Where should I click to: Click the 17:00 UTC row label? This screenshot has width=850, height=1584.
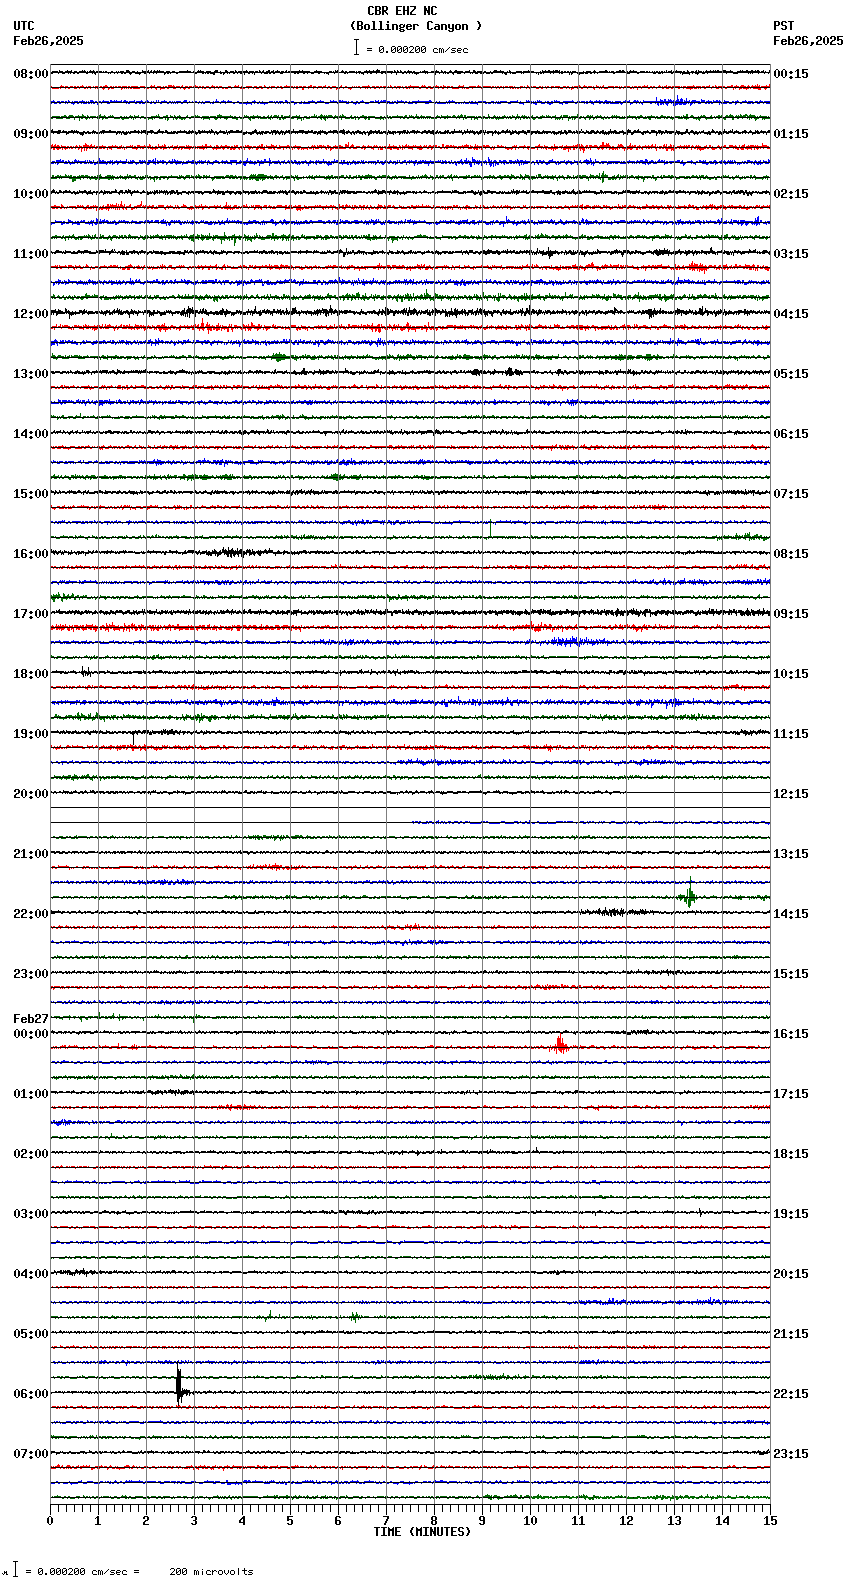[x=31, y=614]
